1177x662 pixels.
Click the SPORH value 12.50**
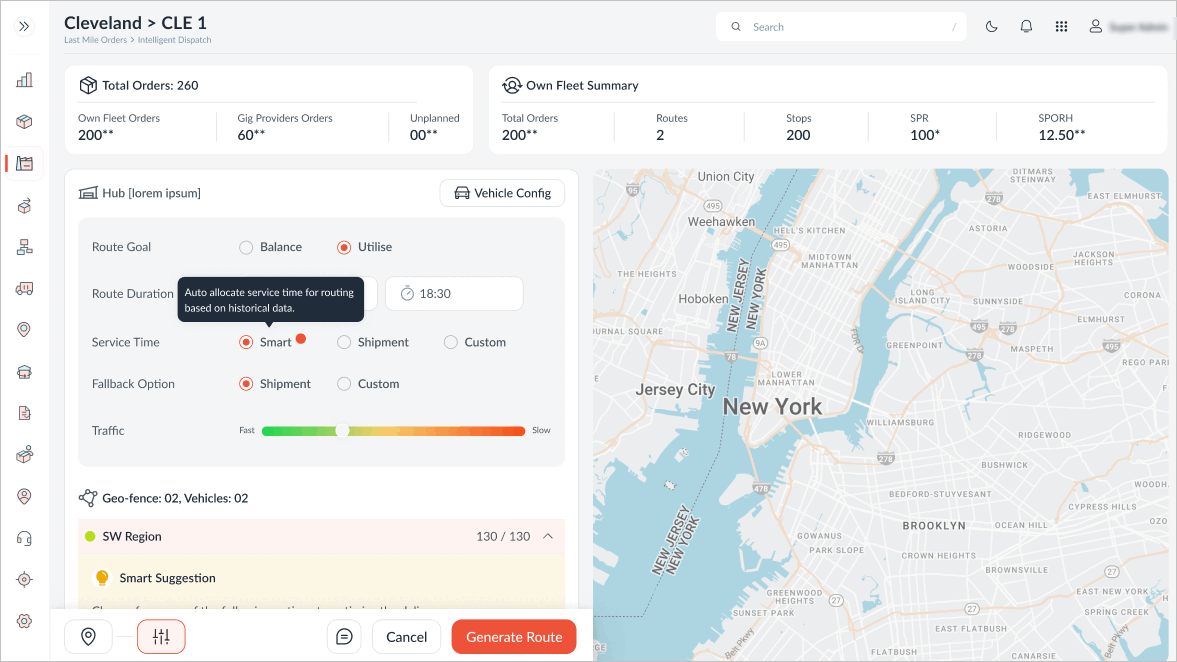pos(1061,135)
